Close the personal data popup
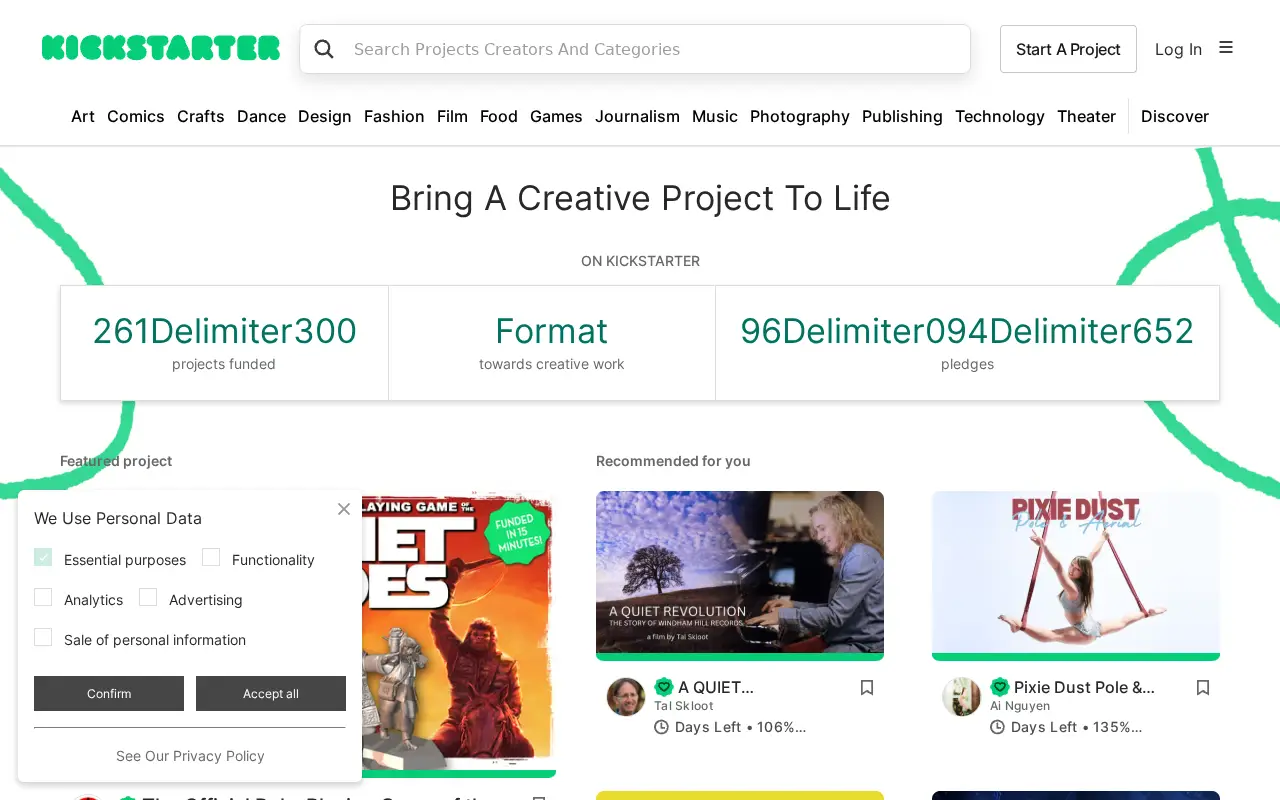This screenshot has height=800, width=1280. tap(344, 509)
